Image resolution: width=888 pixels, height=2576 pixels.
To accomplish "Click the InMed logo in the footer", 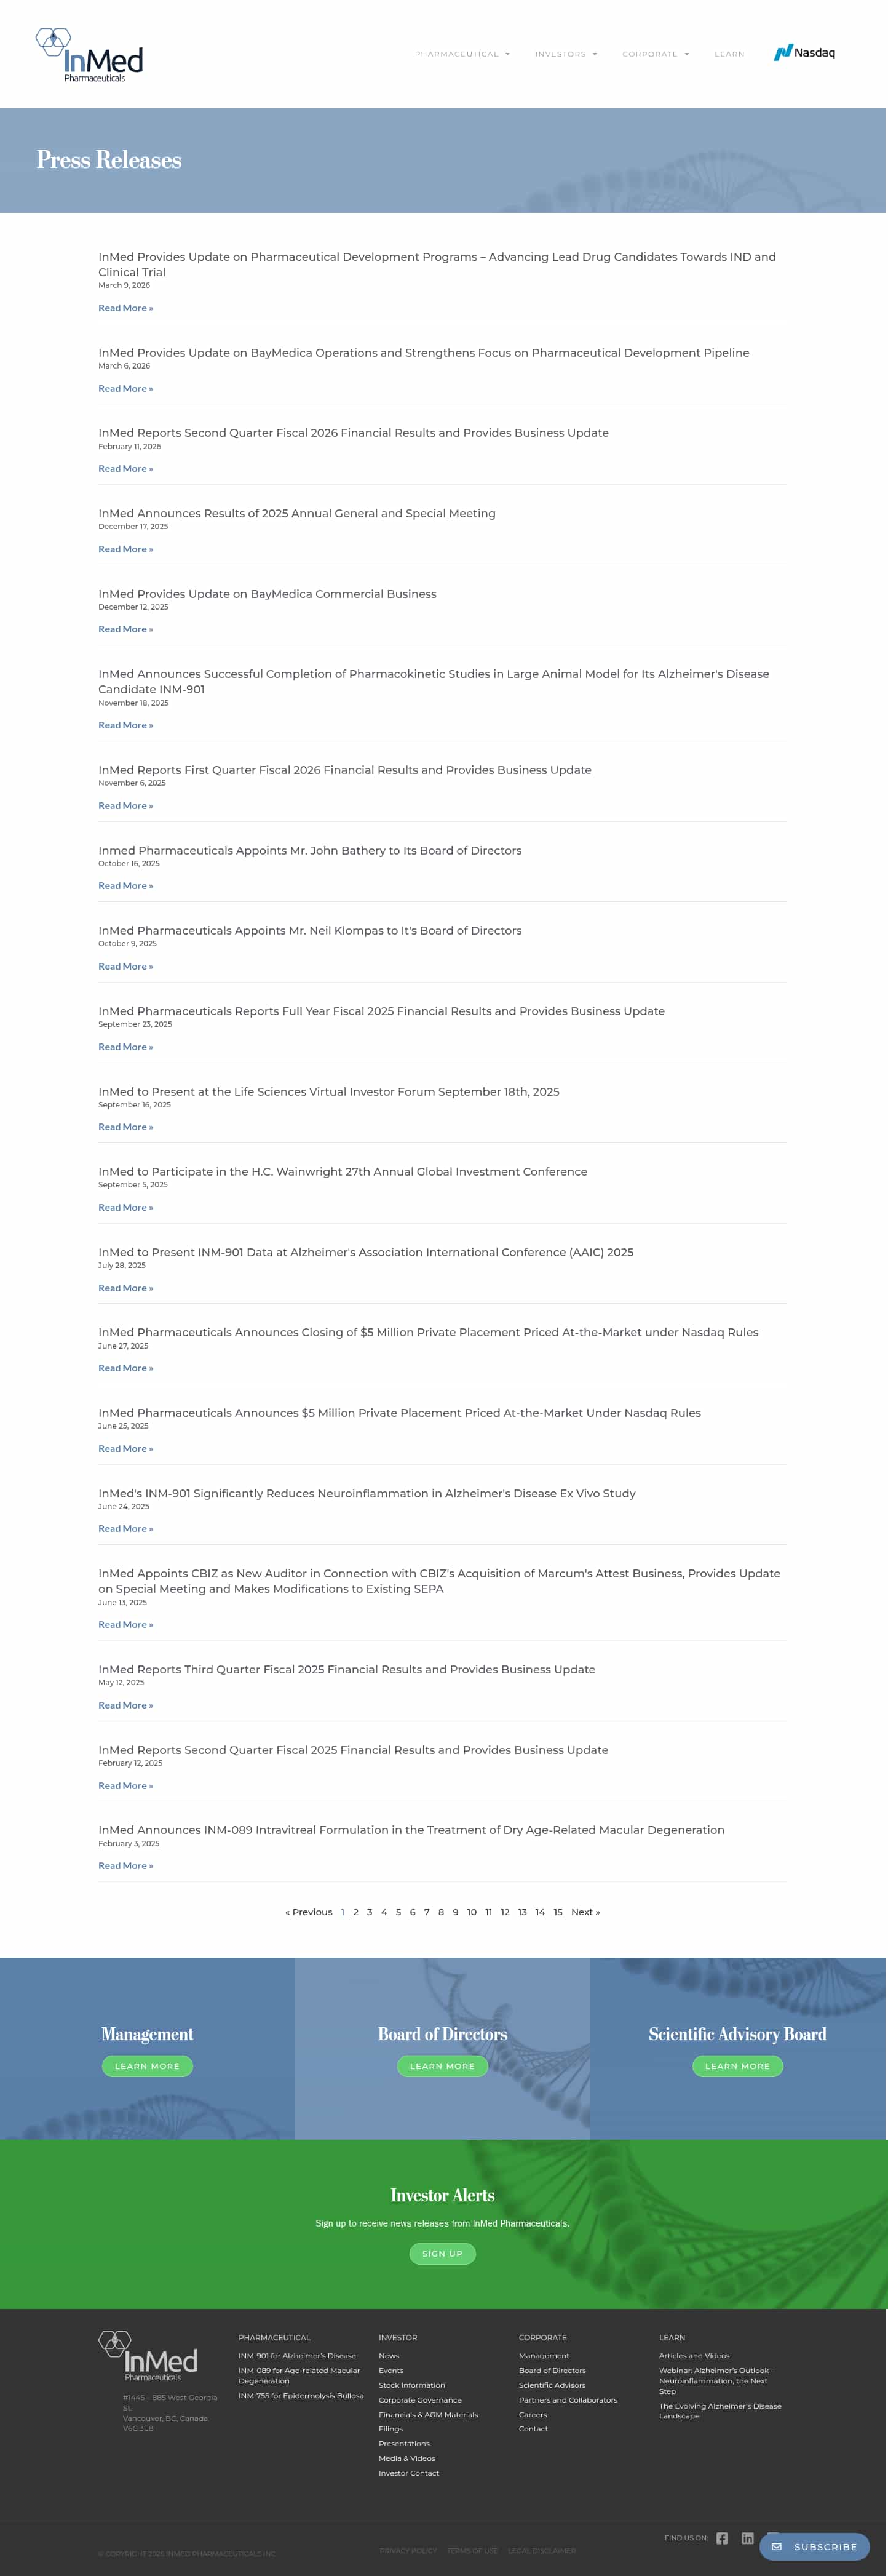I will (148, 2355).
